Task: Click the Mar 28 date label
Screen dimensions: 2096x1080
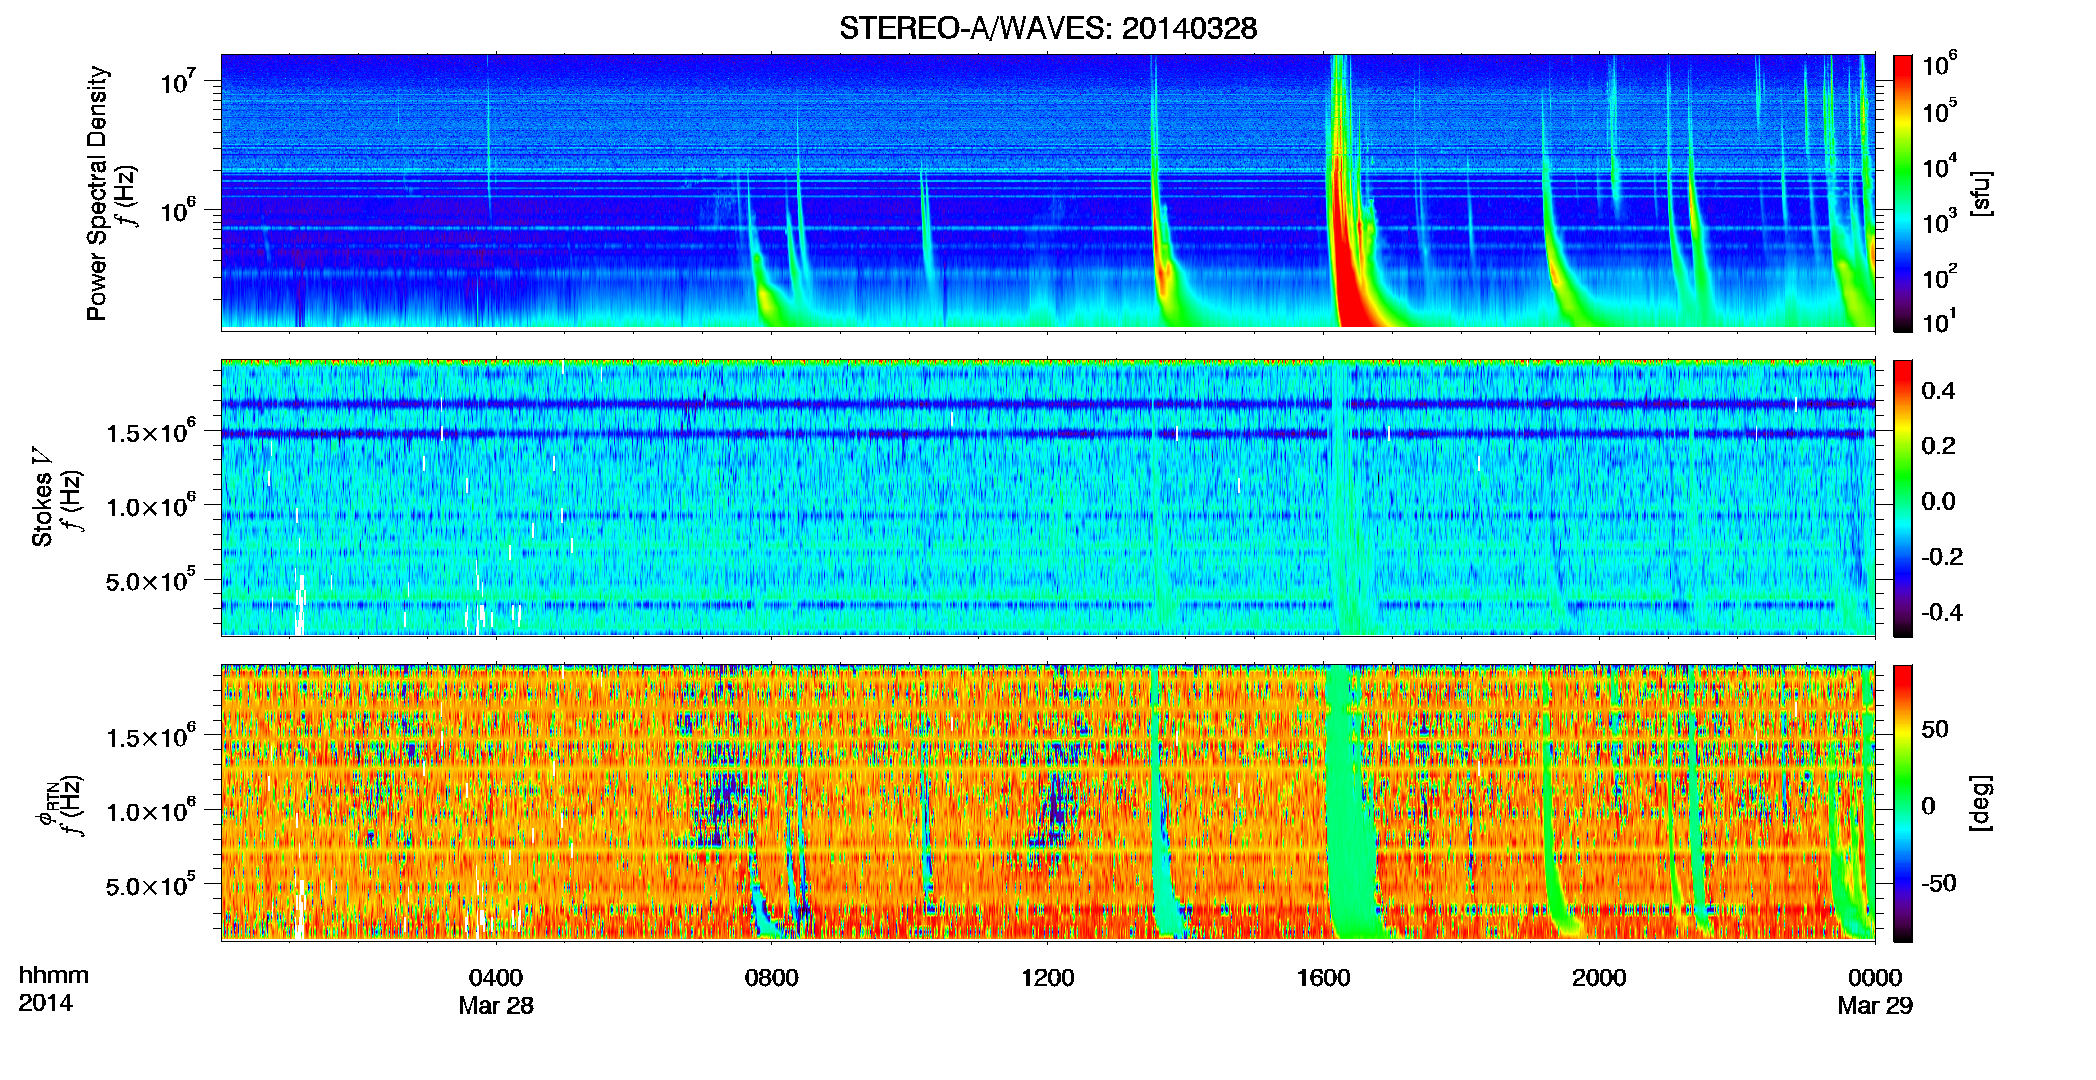Action: pyautogui.click(x=496, y=1006)
